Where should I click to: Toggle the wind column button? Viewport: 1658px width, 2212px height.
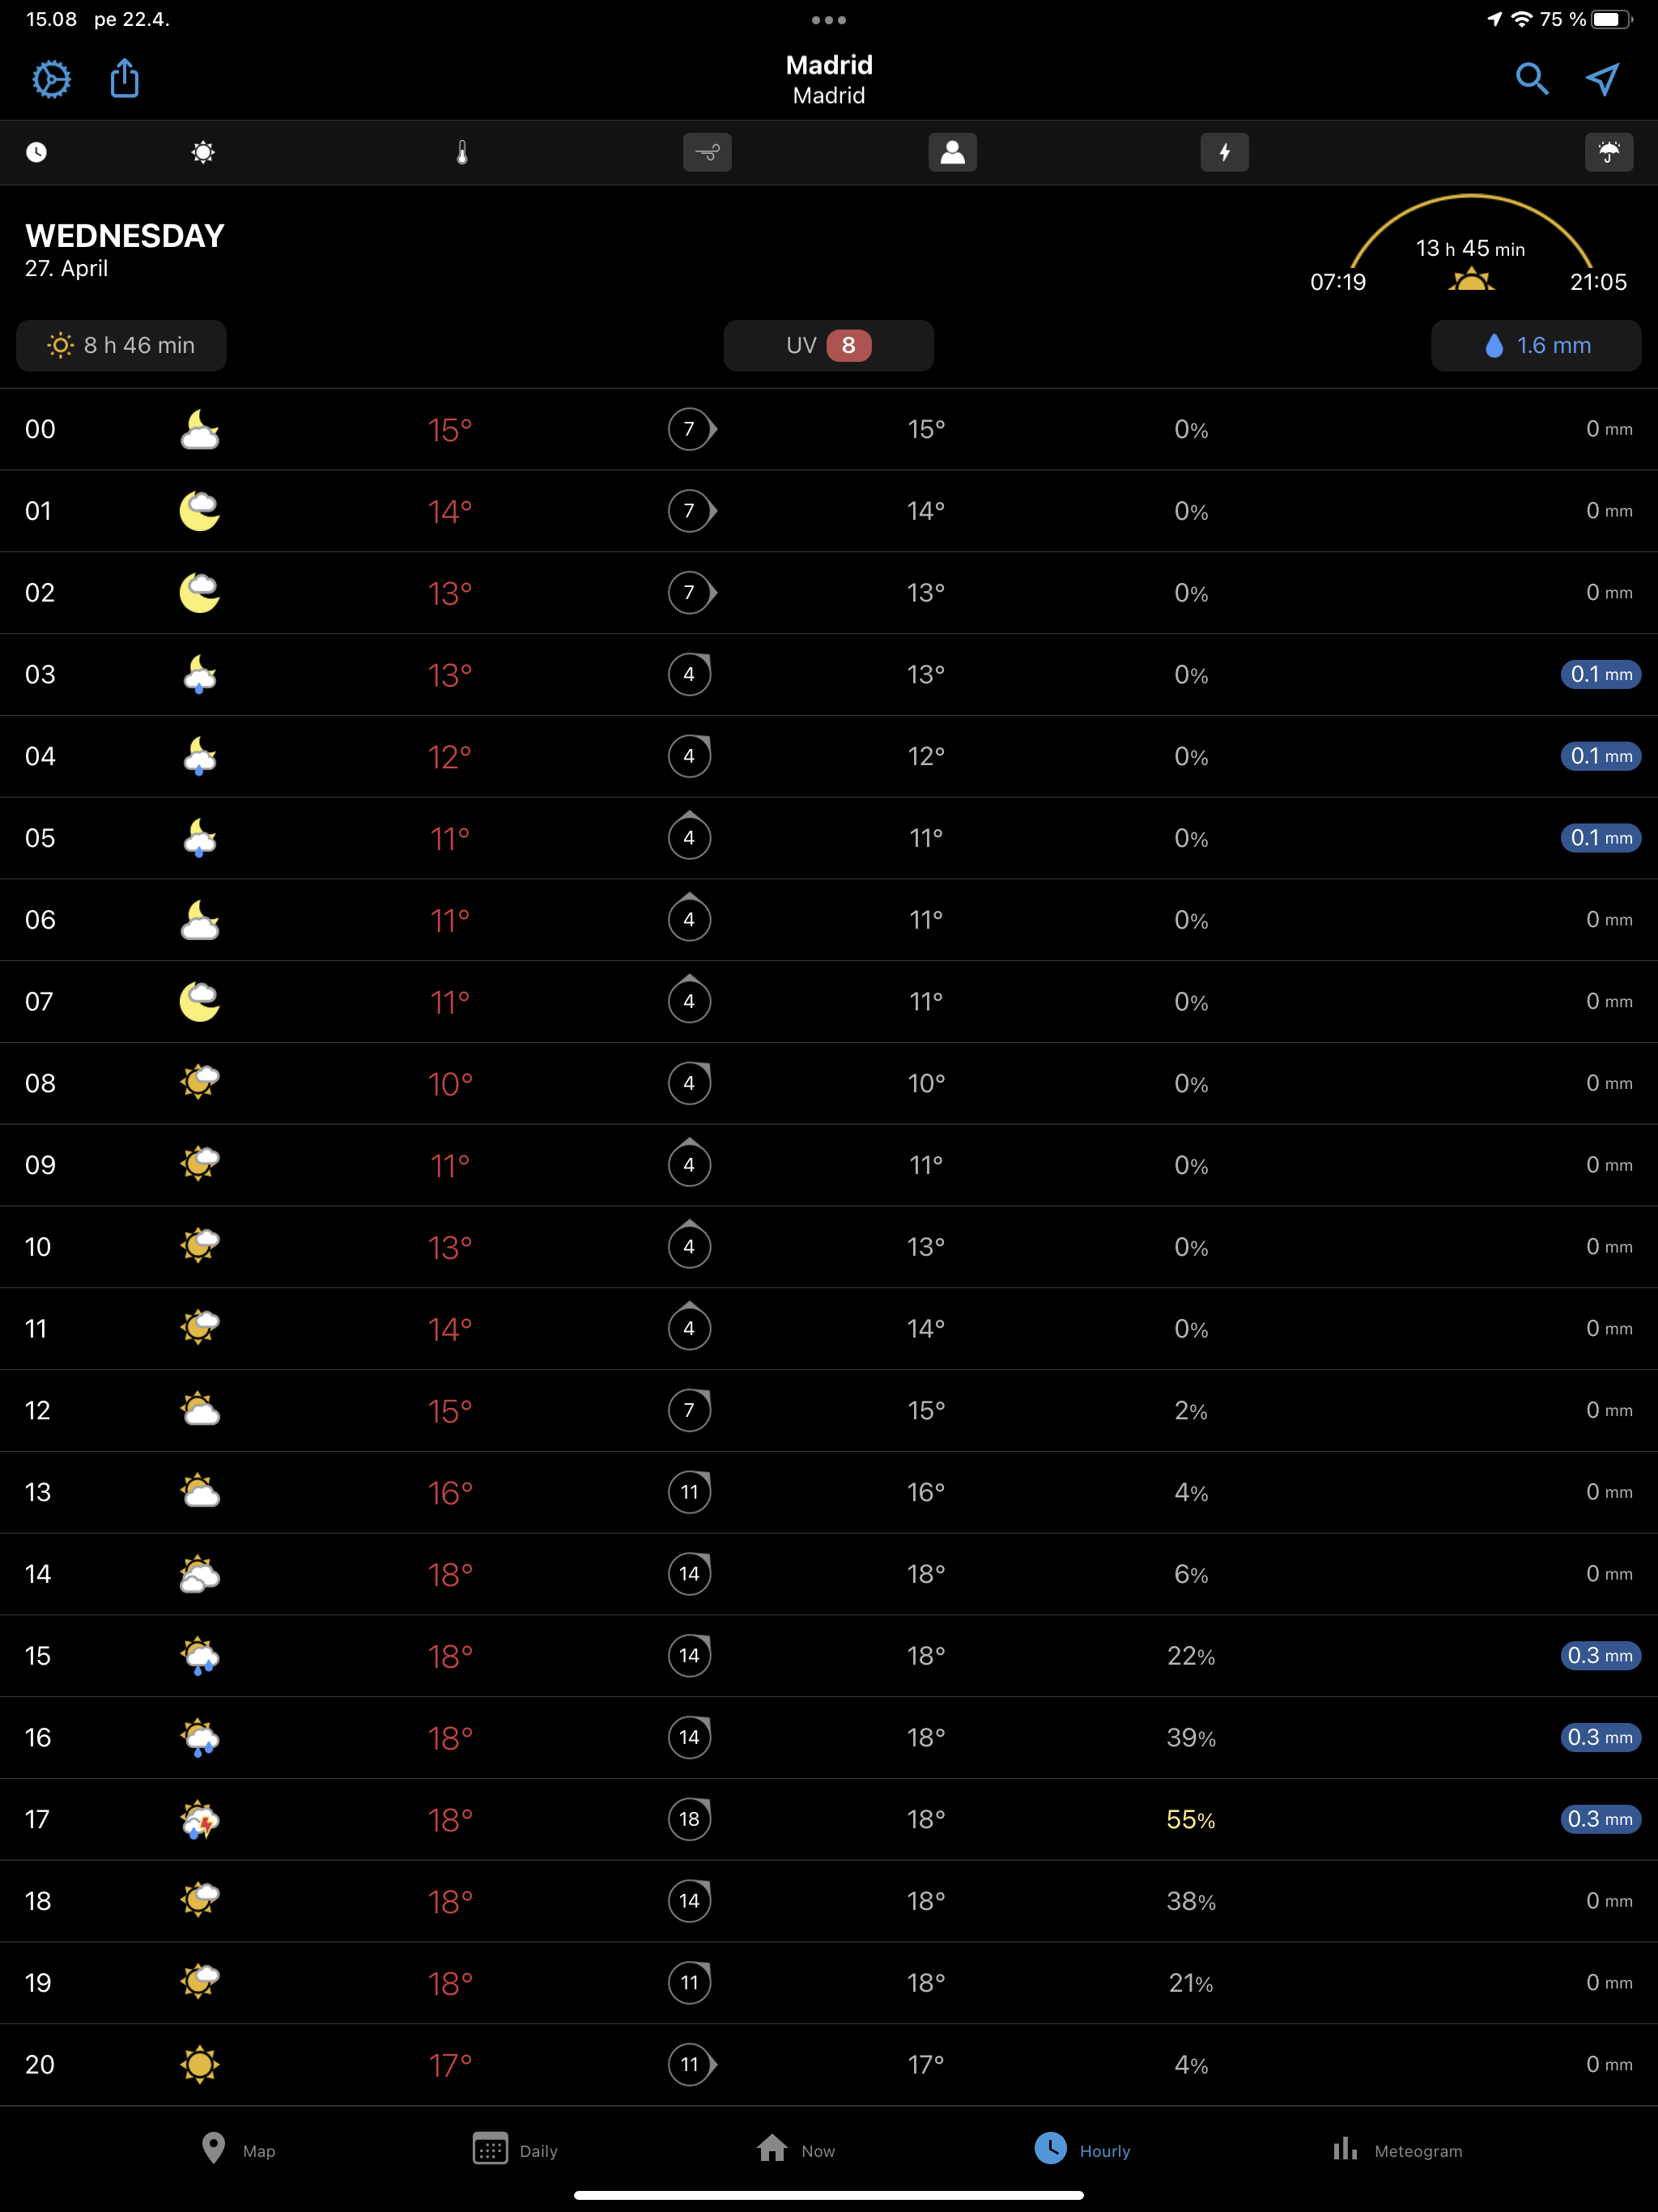click(707, 152)
